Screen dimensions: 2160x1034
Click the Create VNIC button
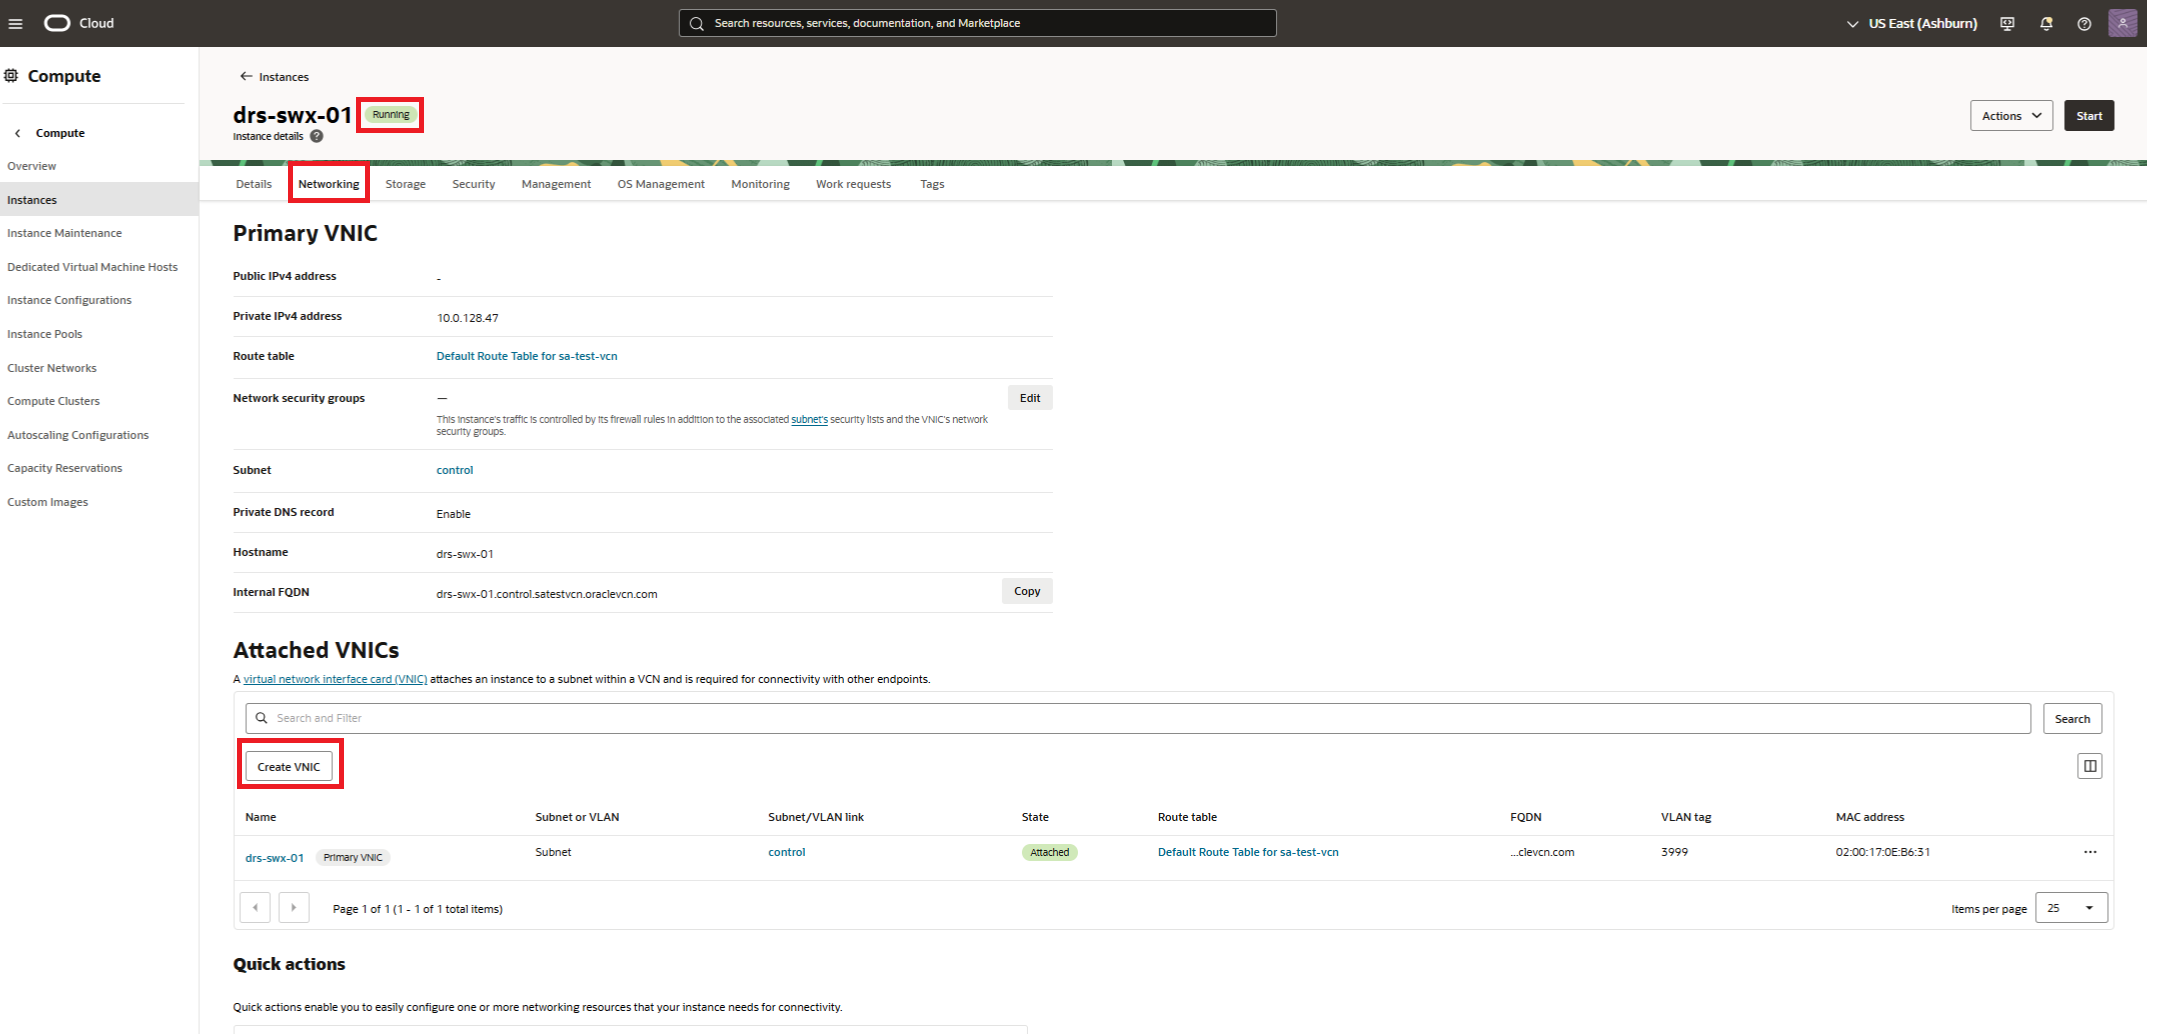click(290, 765)
